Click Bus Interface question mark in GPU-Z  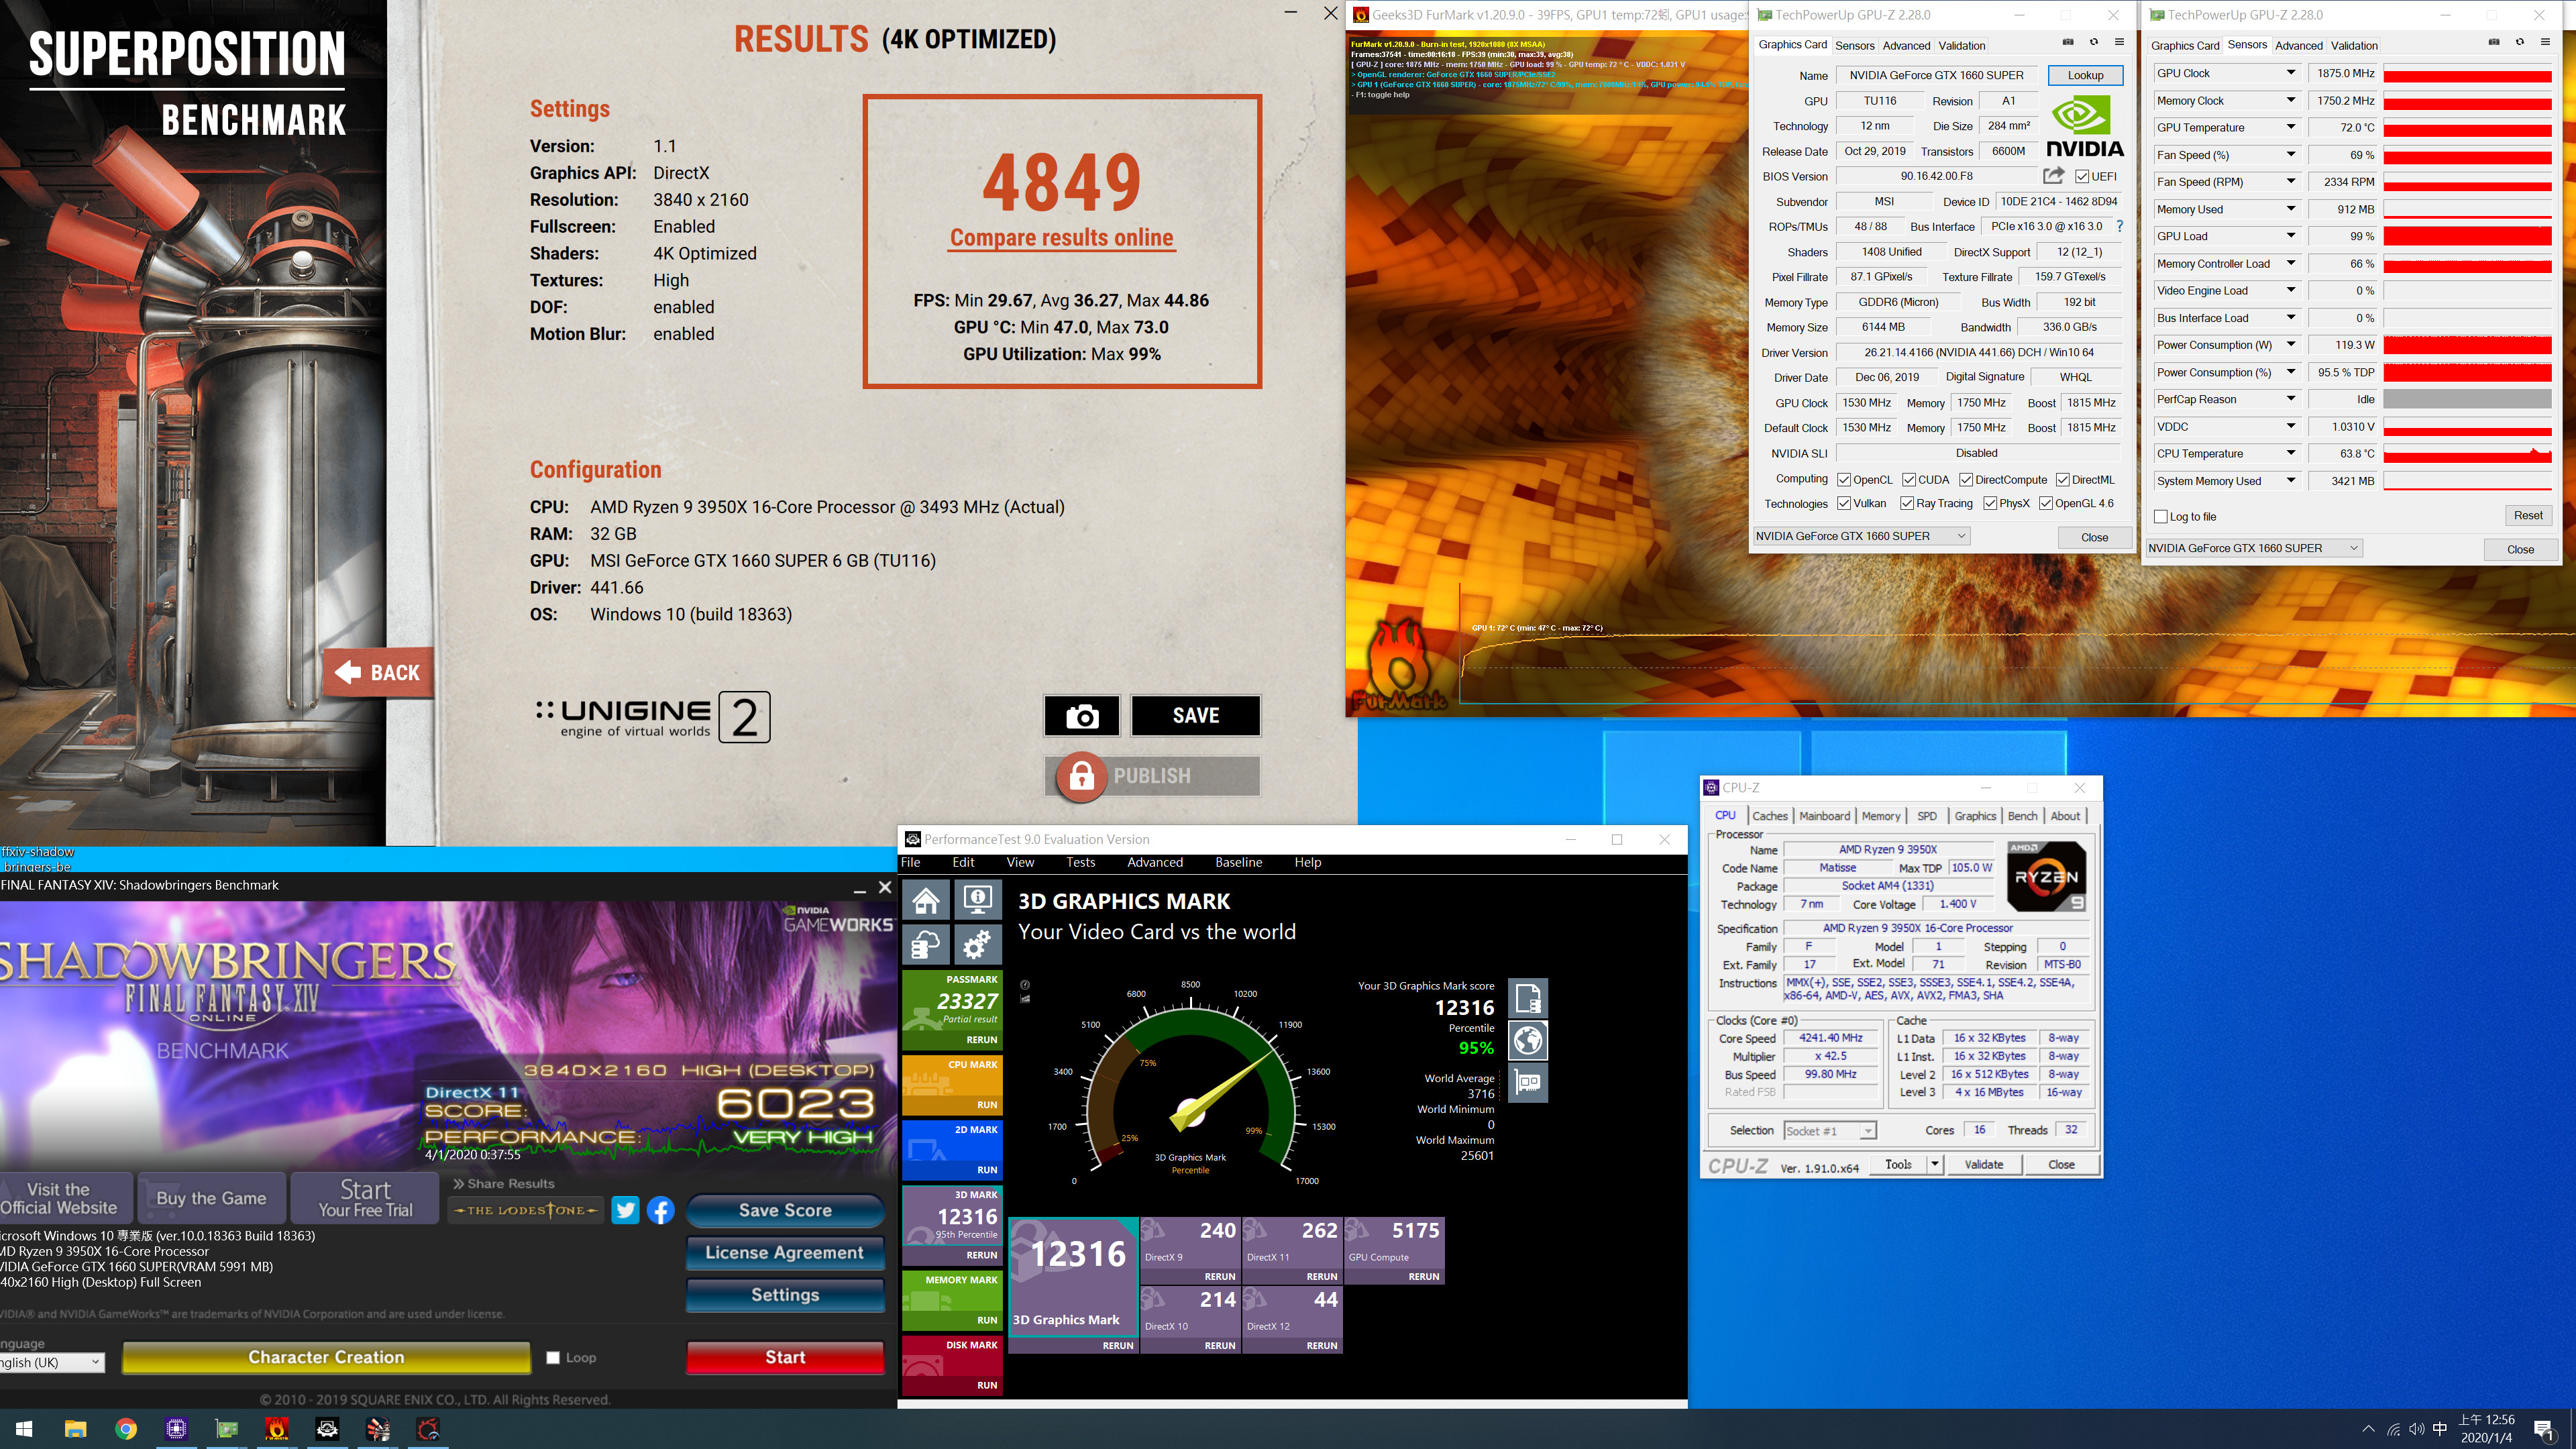click(x=2119, y=226)
